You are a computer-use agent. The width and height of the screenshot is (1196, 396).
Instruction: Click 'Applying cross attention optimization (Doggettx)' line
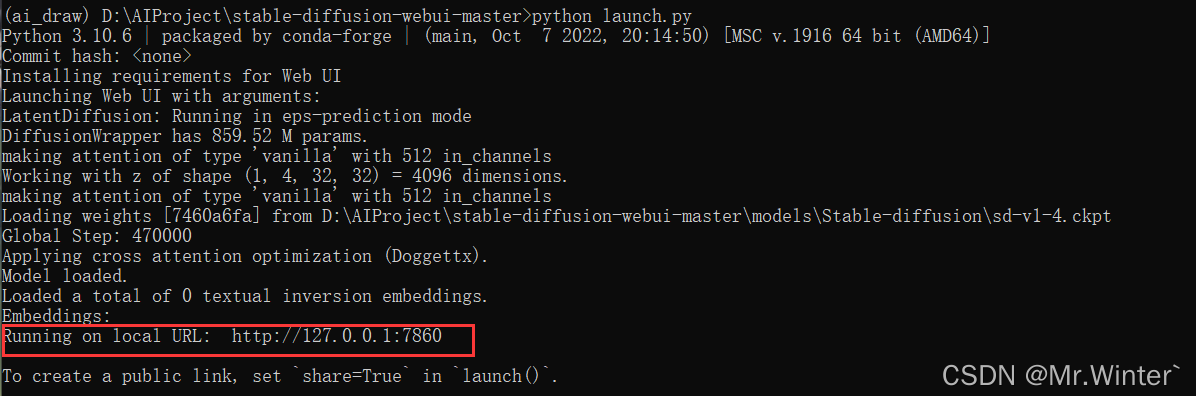(245, 256)
